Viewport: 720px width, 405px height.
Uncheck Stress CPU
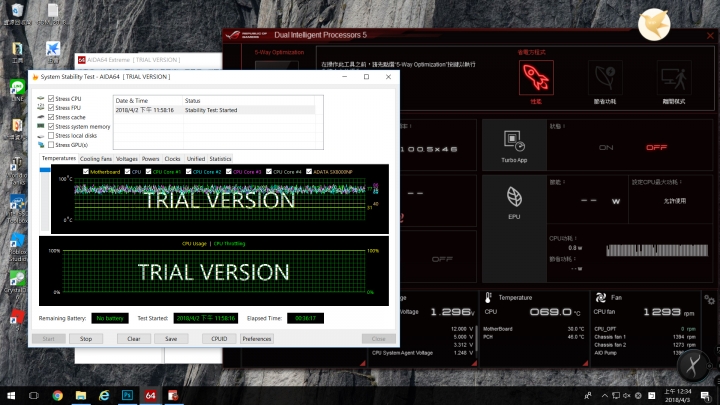[51, 99]
